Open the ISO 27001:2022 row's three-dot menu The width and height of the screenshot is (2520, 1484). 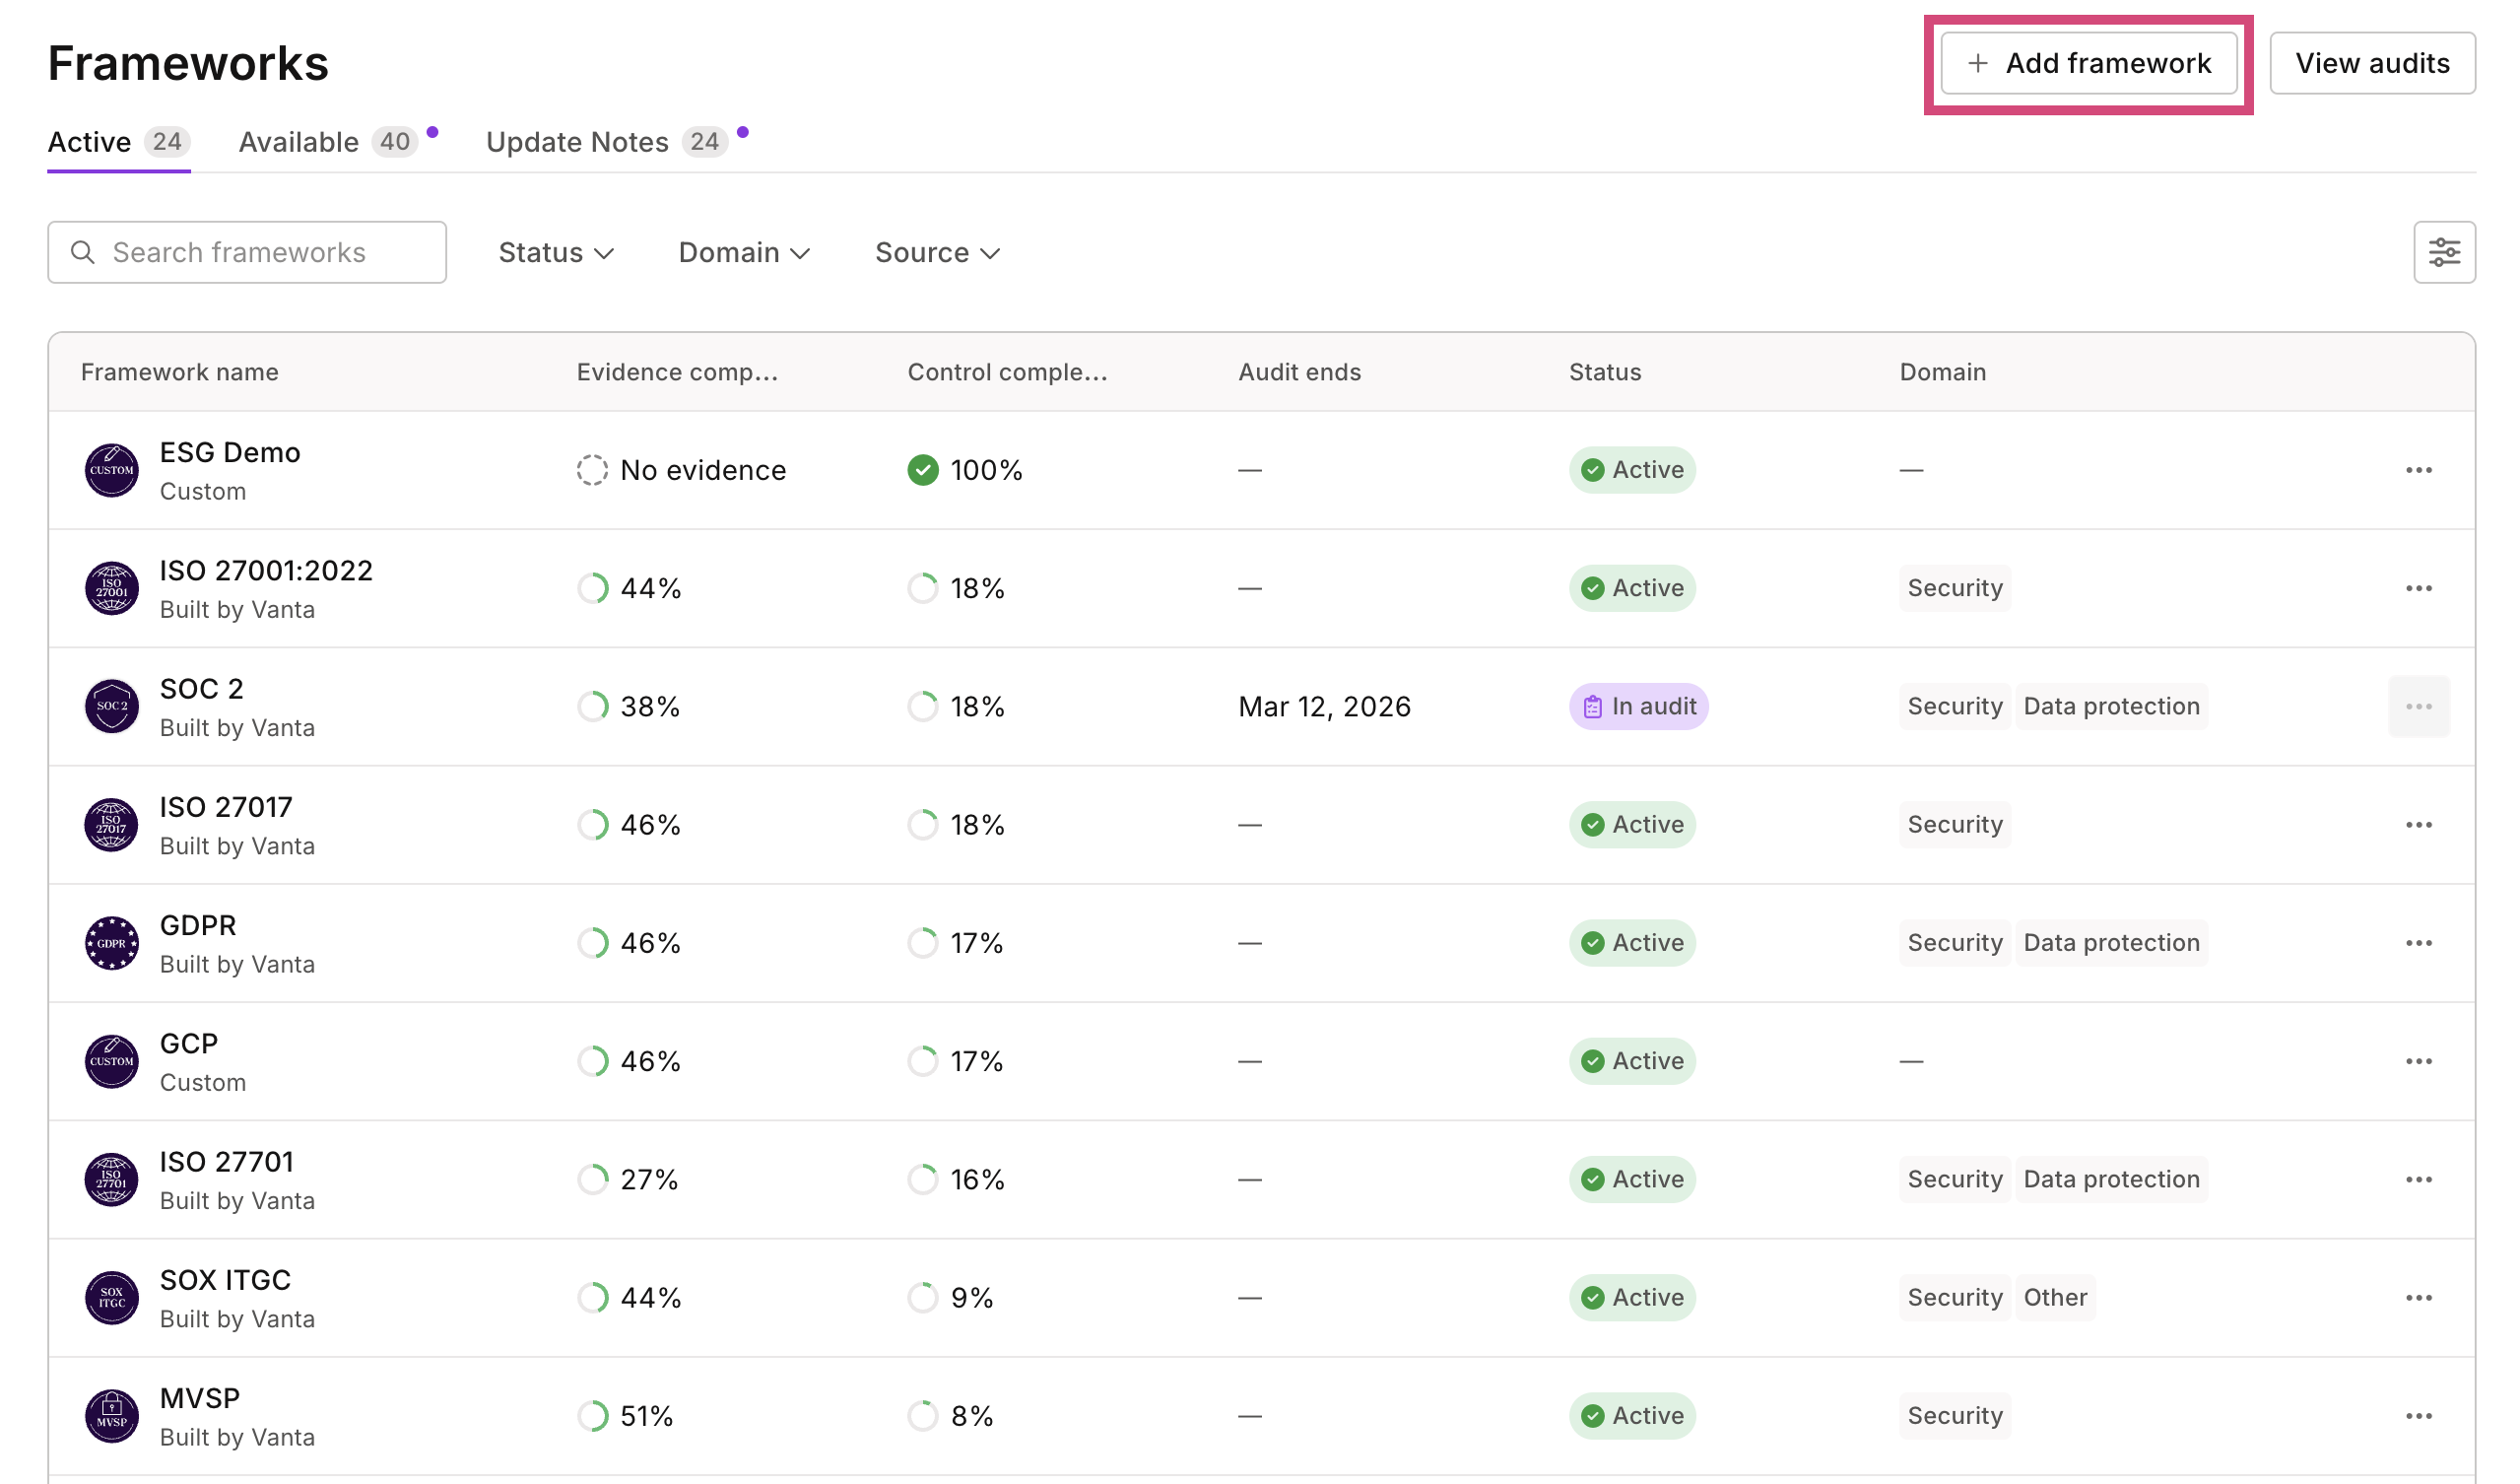[x=2418, y=588]
